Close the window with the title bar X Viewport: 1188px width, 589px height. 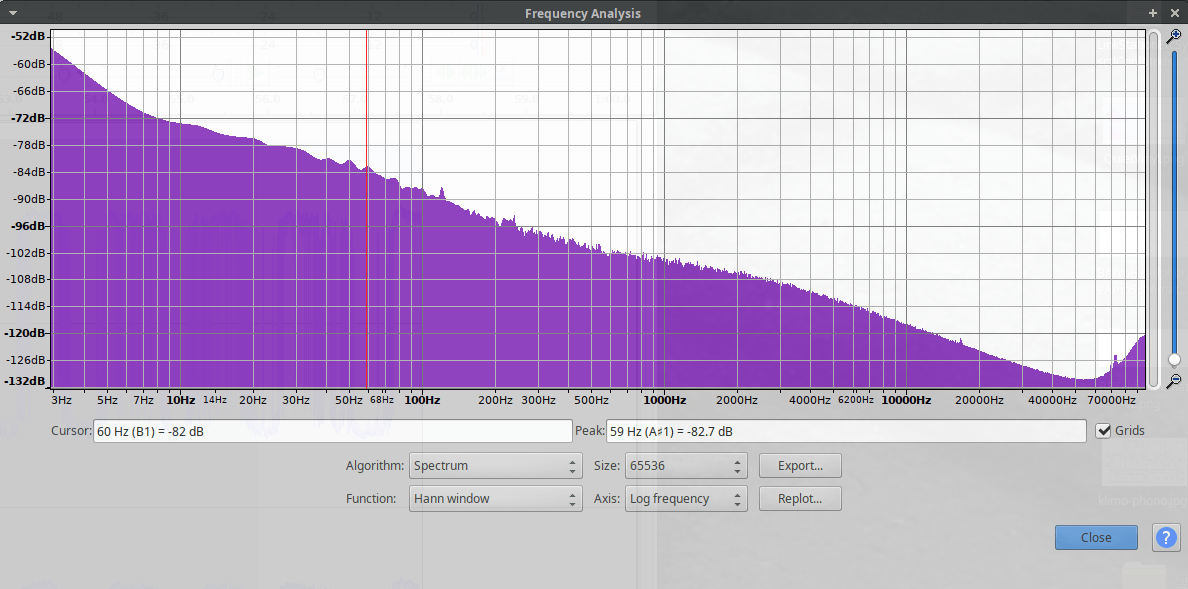tap(1174, 13)
